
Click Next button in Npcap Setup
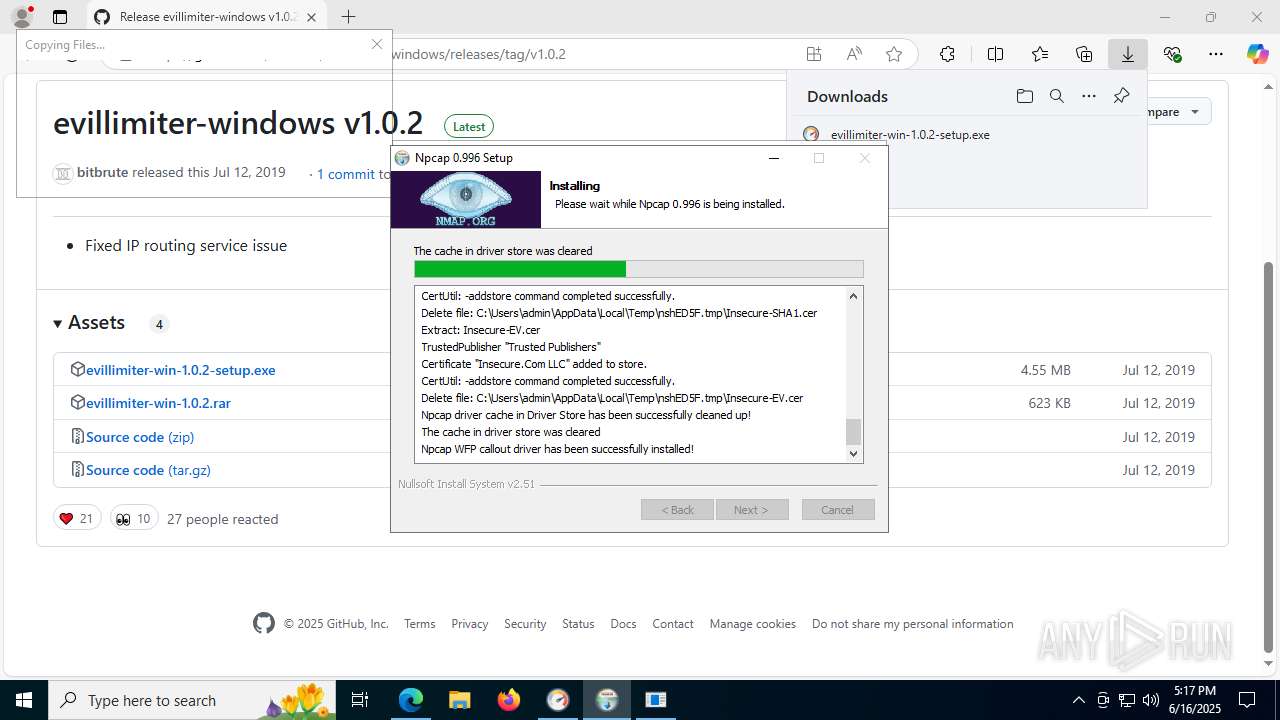752,510
